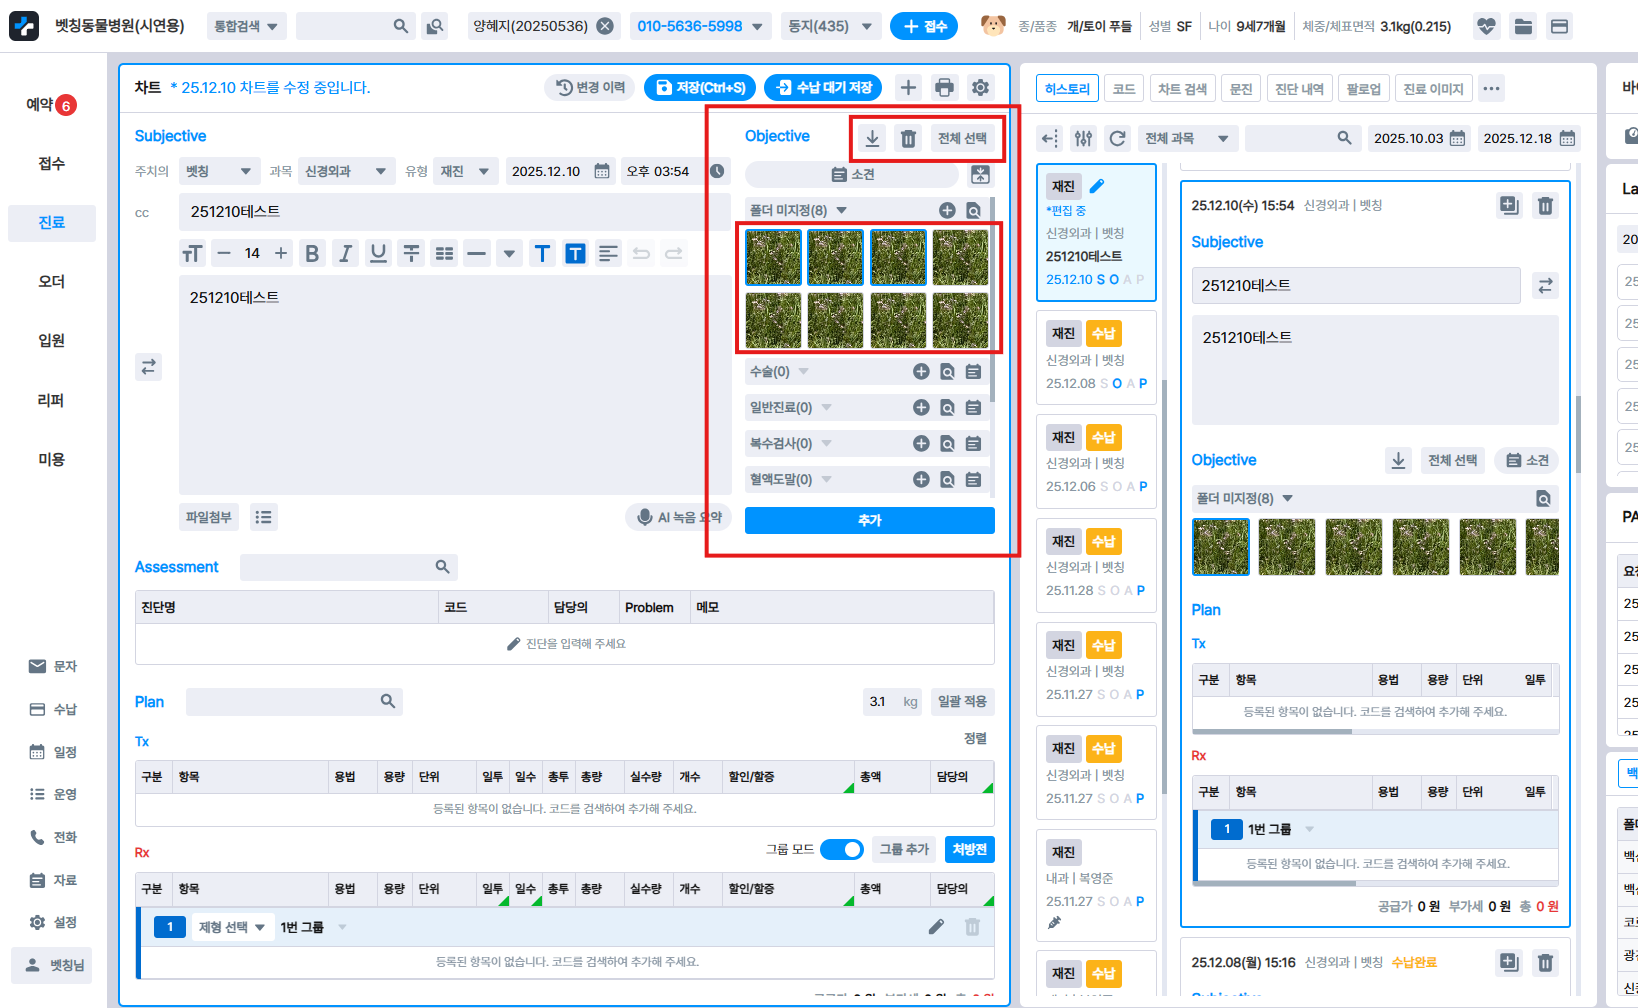Refresh the history list

tap(1118, 138)
